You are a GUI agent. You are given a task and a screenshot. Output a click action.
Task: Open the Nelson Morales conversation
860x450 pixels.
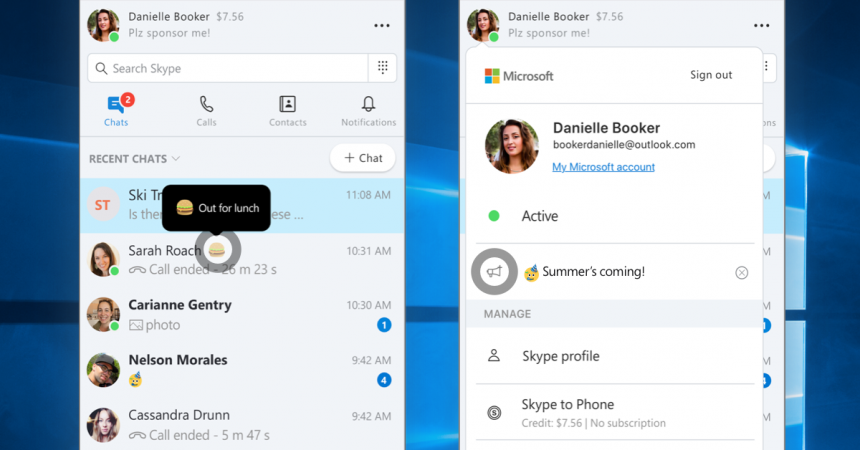click(x=242, y=370)
